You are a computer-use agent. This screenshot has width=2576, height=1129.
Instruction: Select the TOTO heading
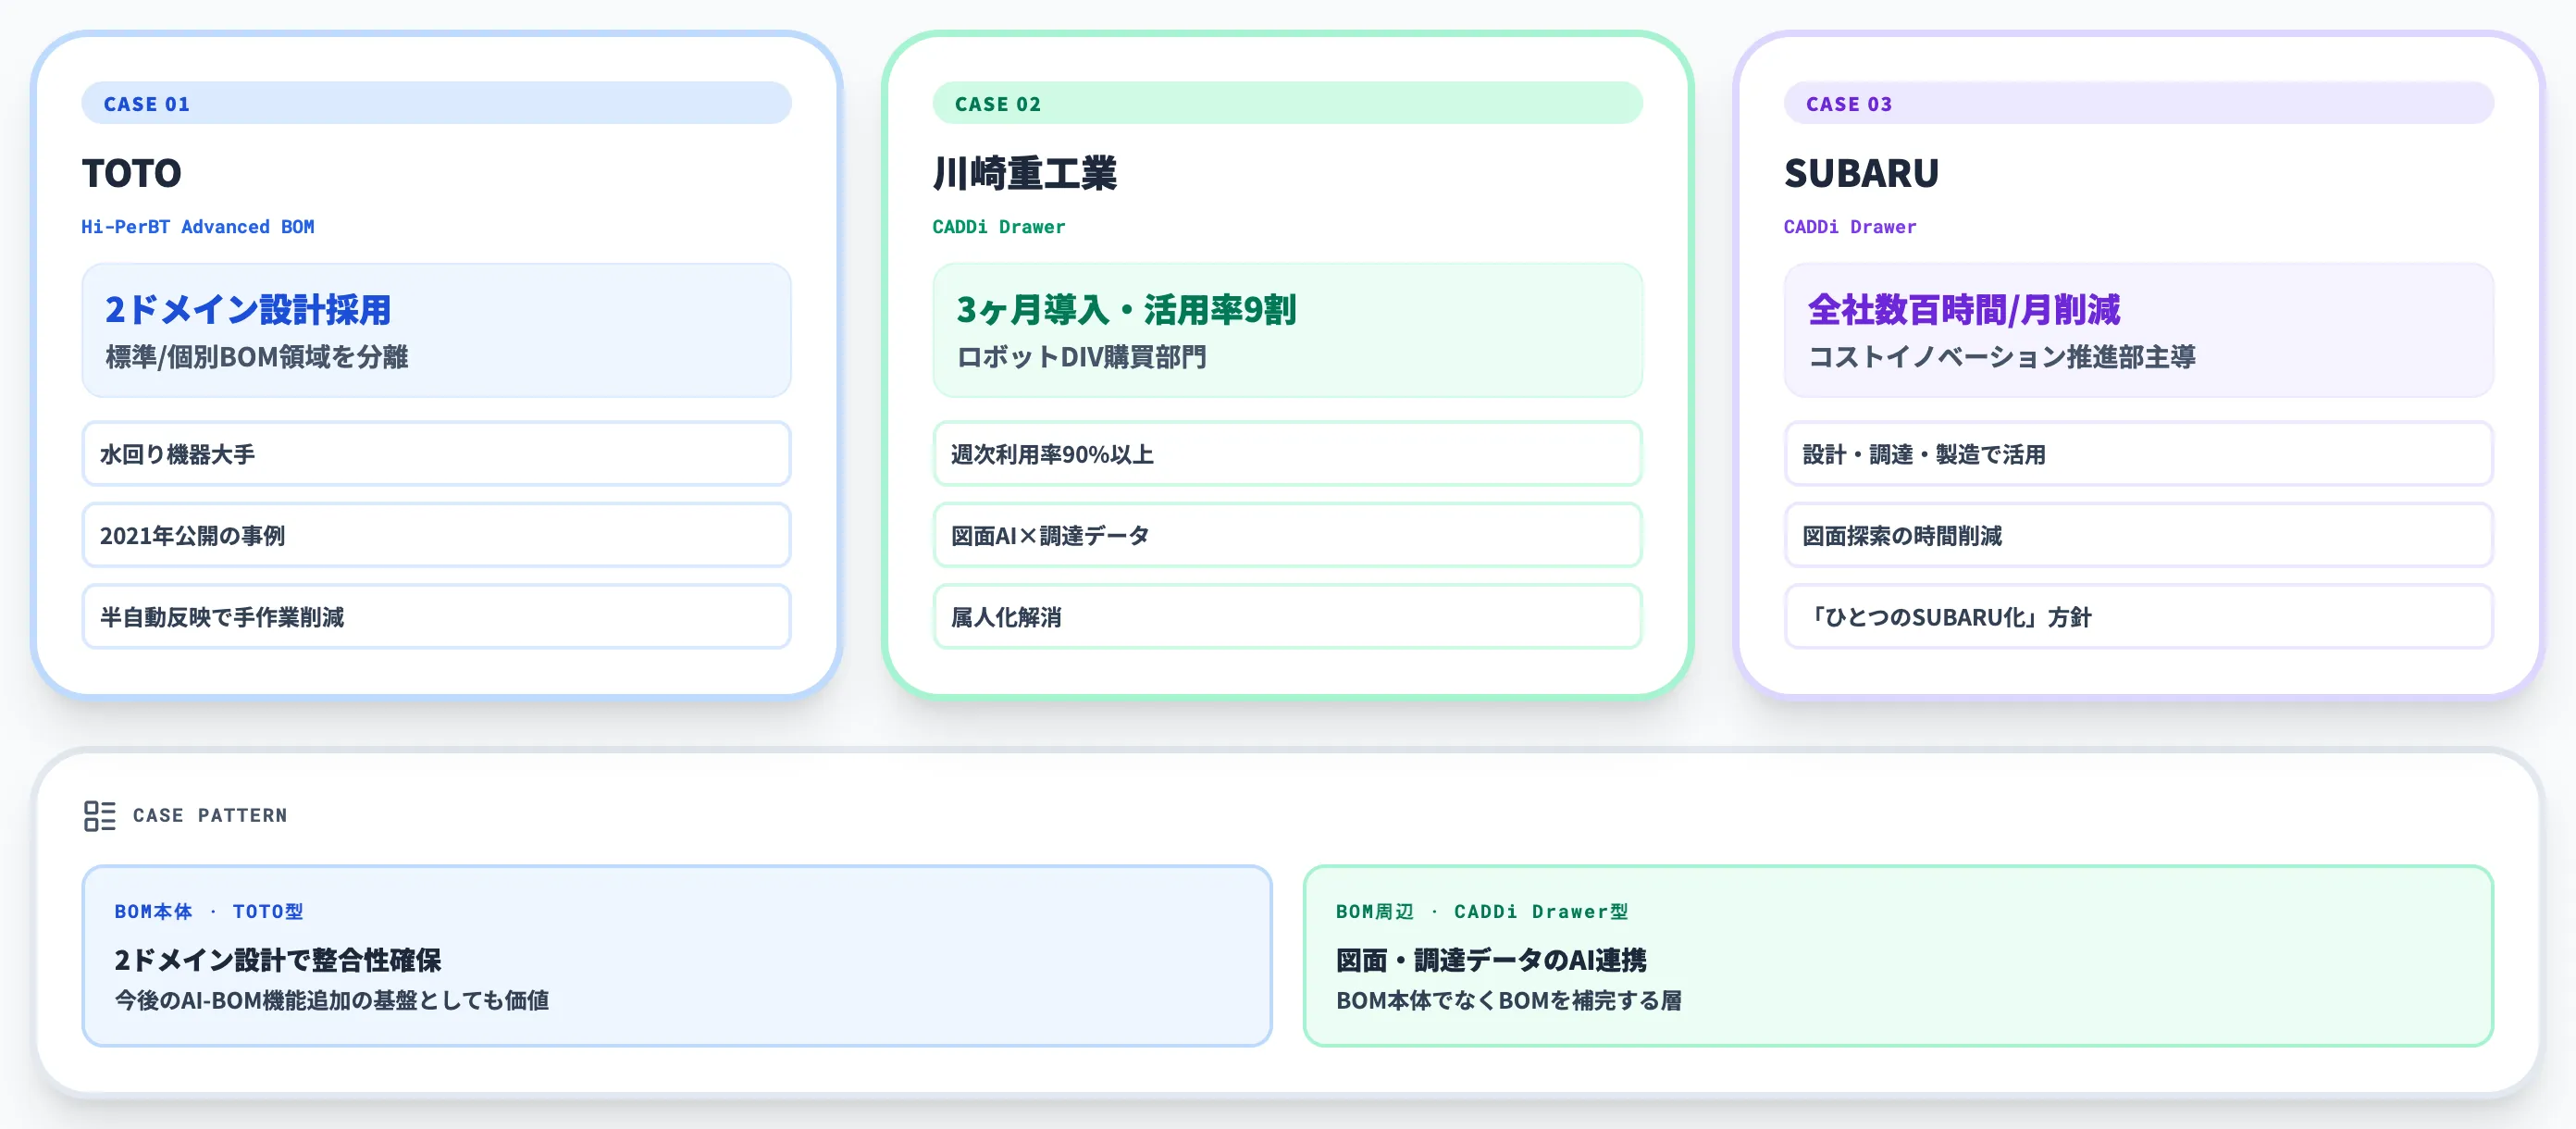pos(132,174)
